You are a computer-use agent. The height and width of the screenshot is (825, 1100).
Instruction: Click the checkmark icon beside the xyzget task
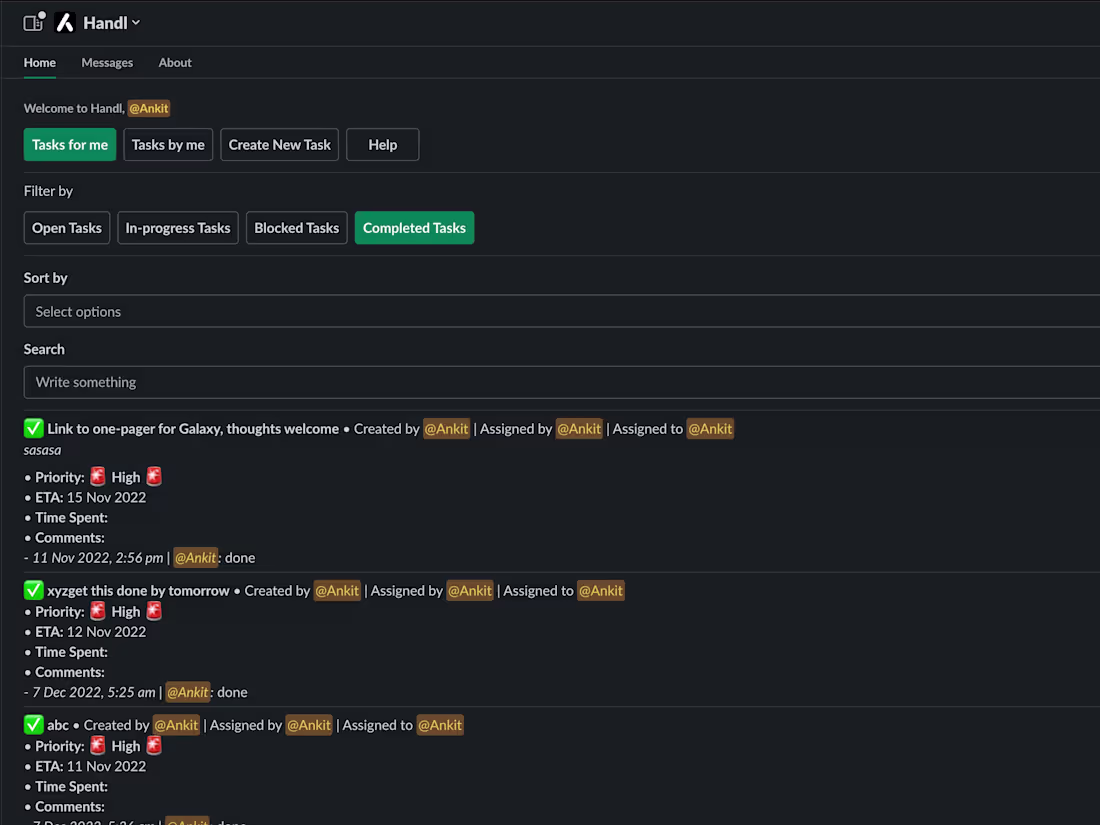coord(33,590)
